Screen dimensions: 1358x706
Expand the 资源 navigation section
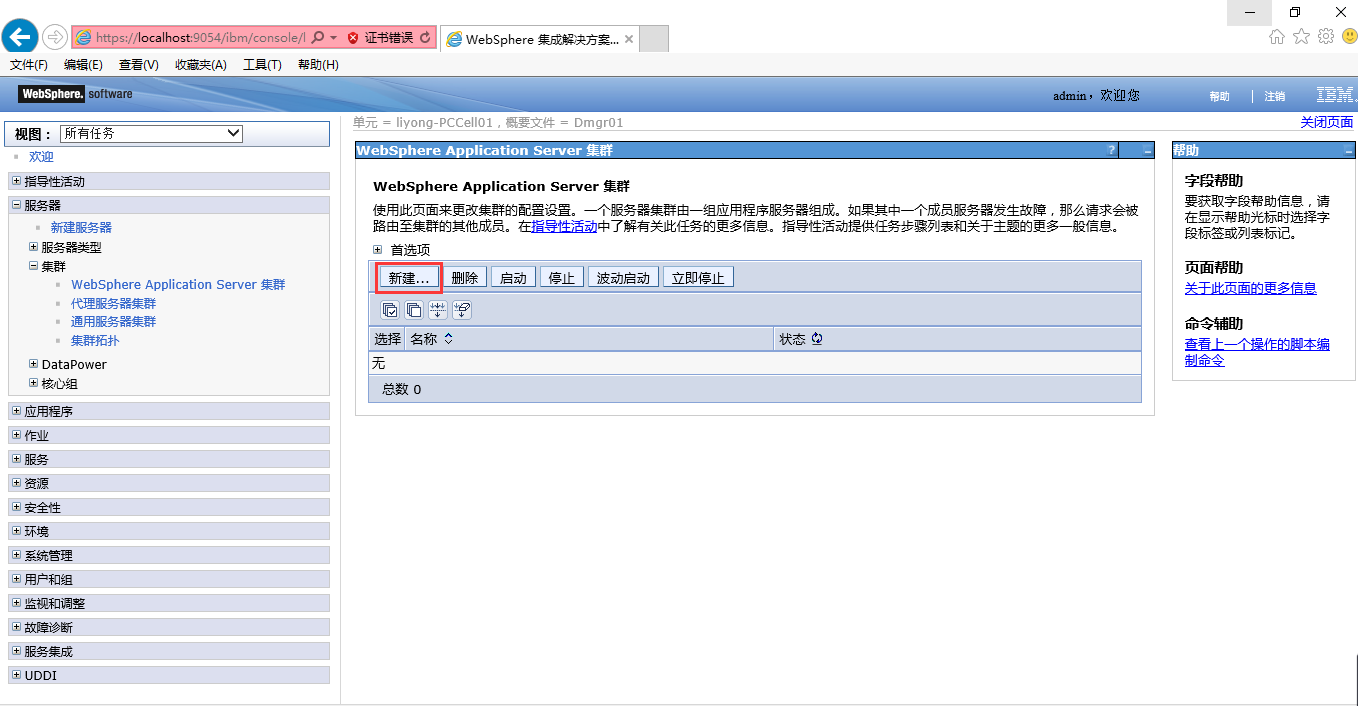[15, 483]
